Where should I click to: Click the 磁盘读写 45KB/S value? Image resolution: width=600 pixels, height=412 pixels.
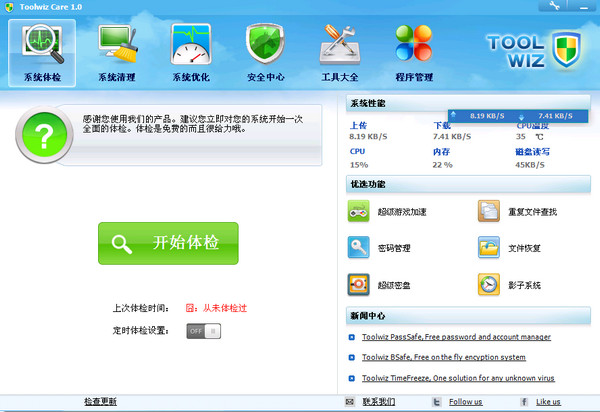[x=530, y=165]
